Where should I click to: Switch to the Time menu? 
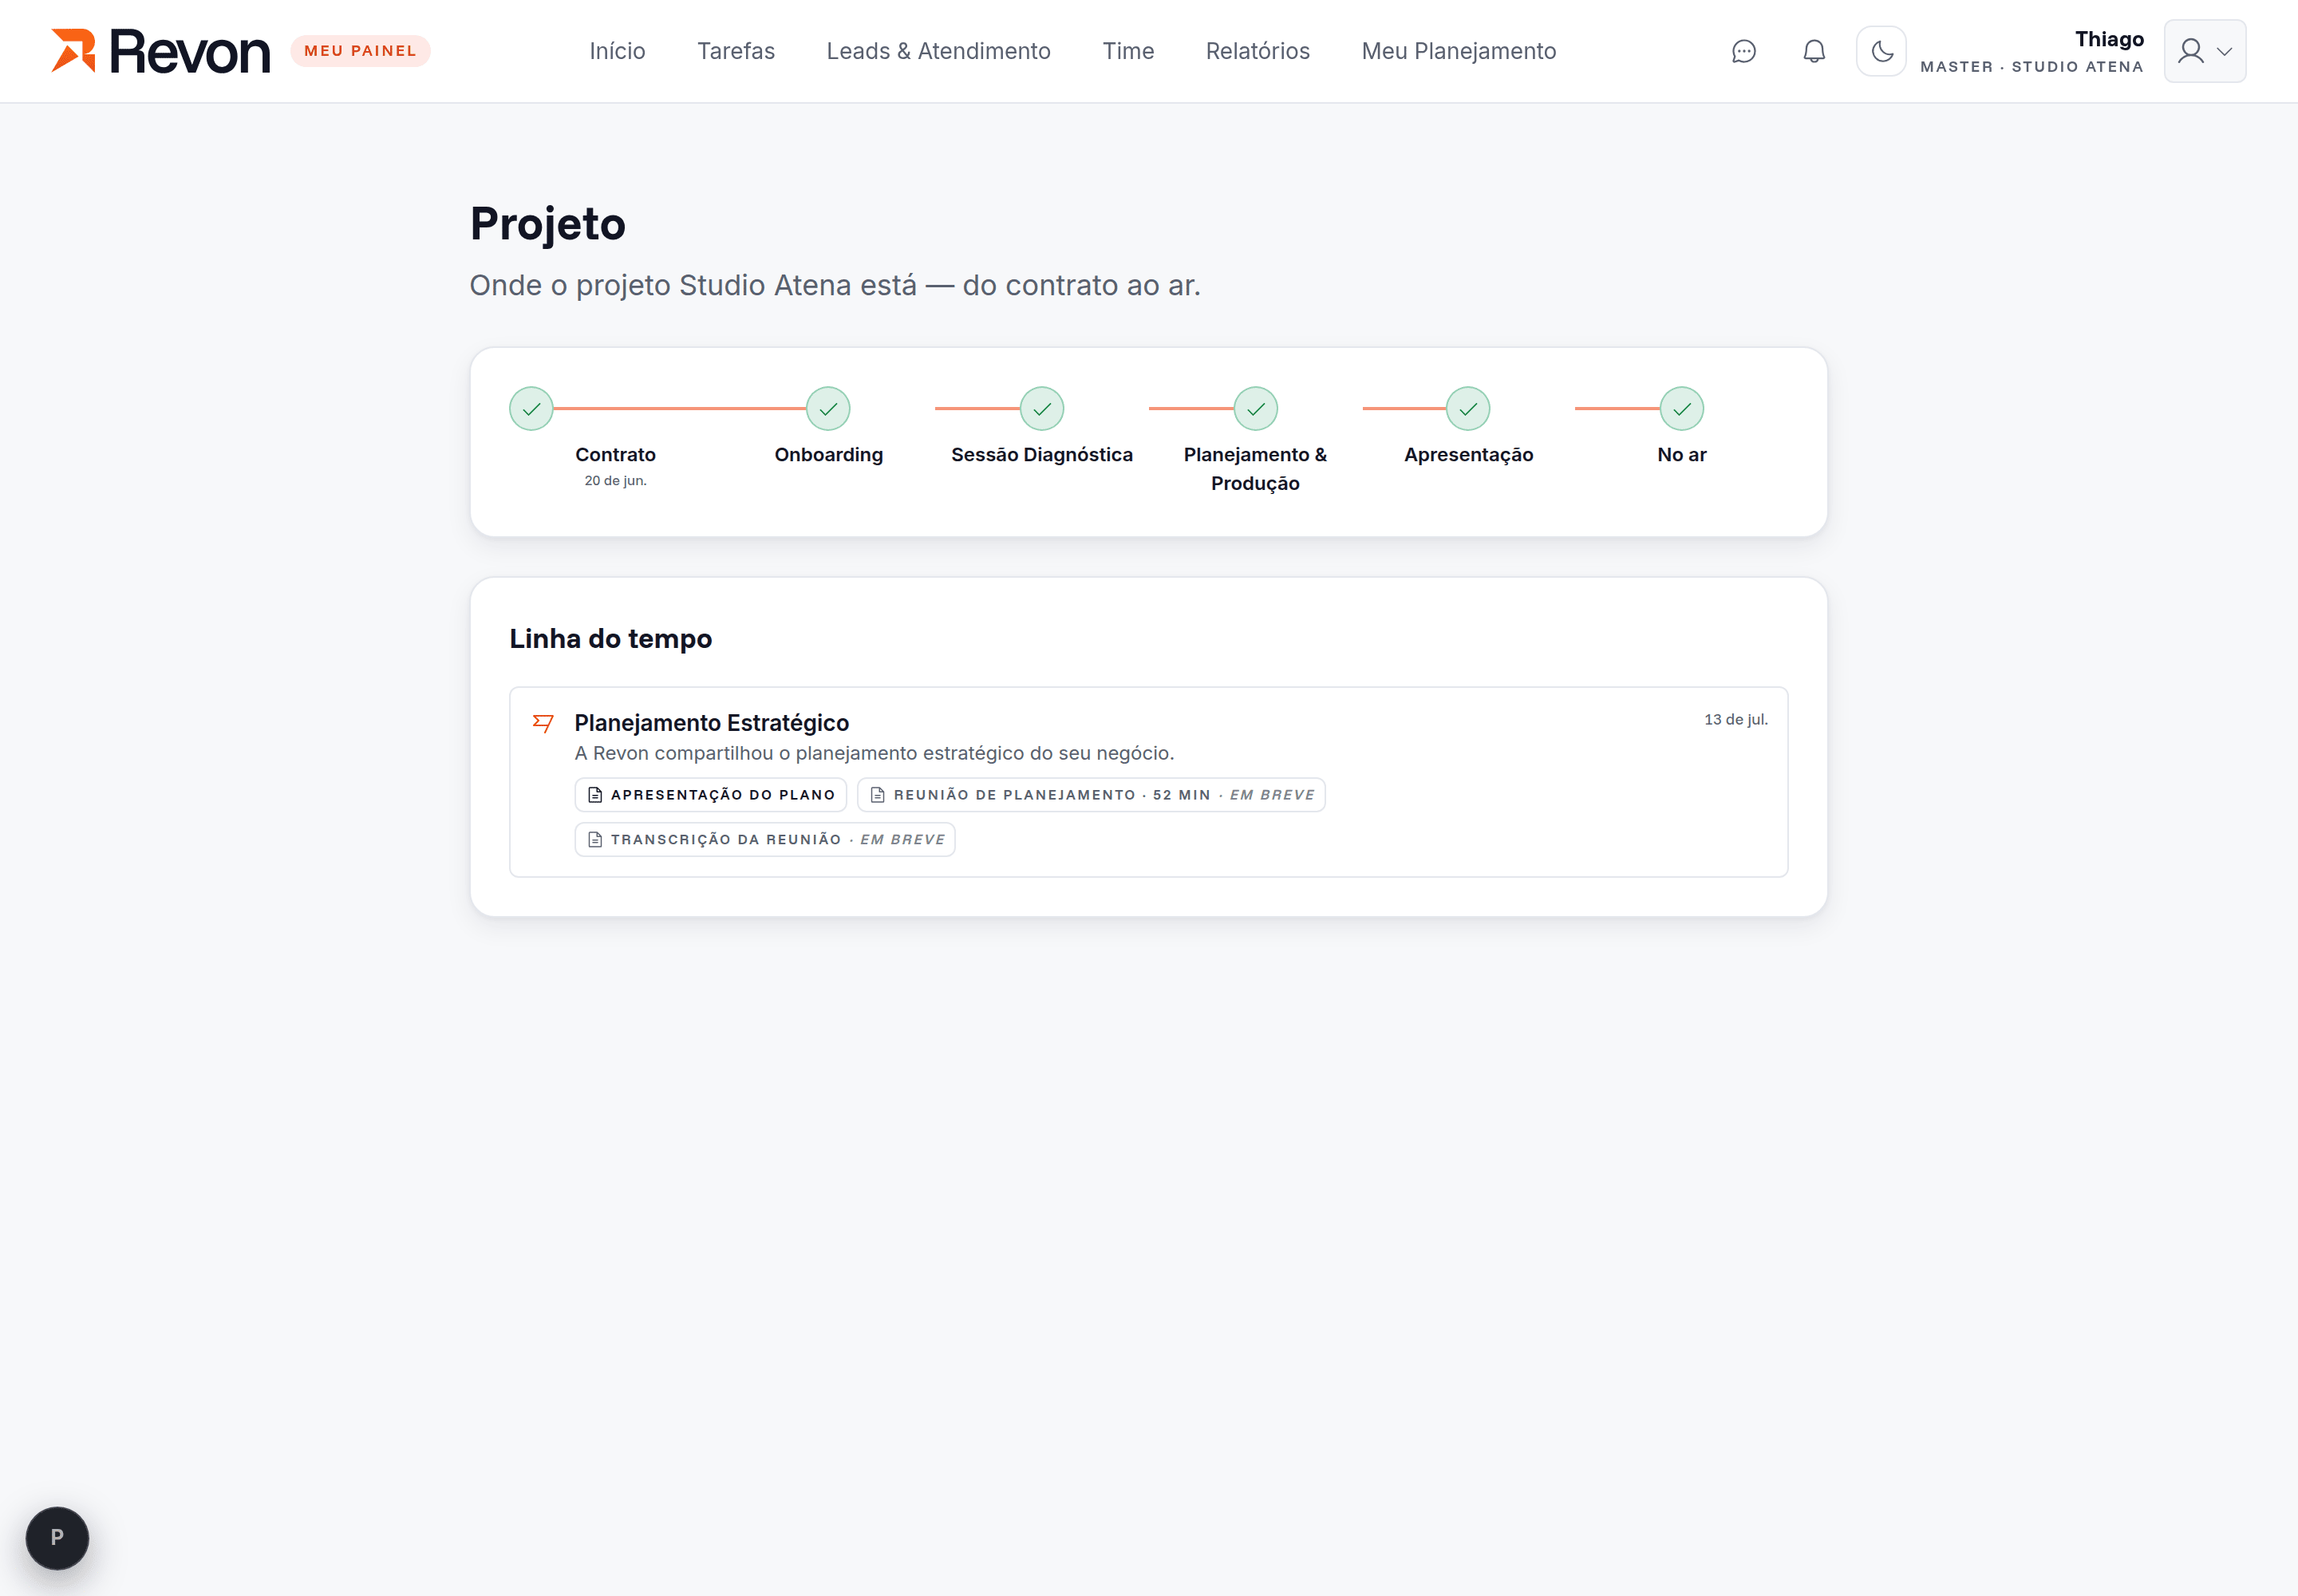coord(1128,51)
